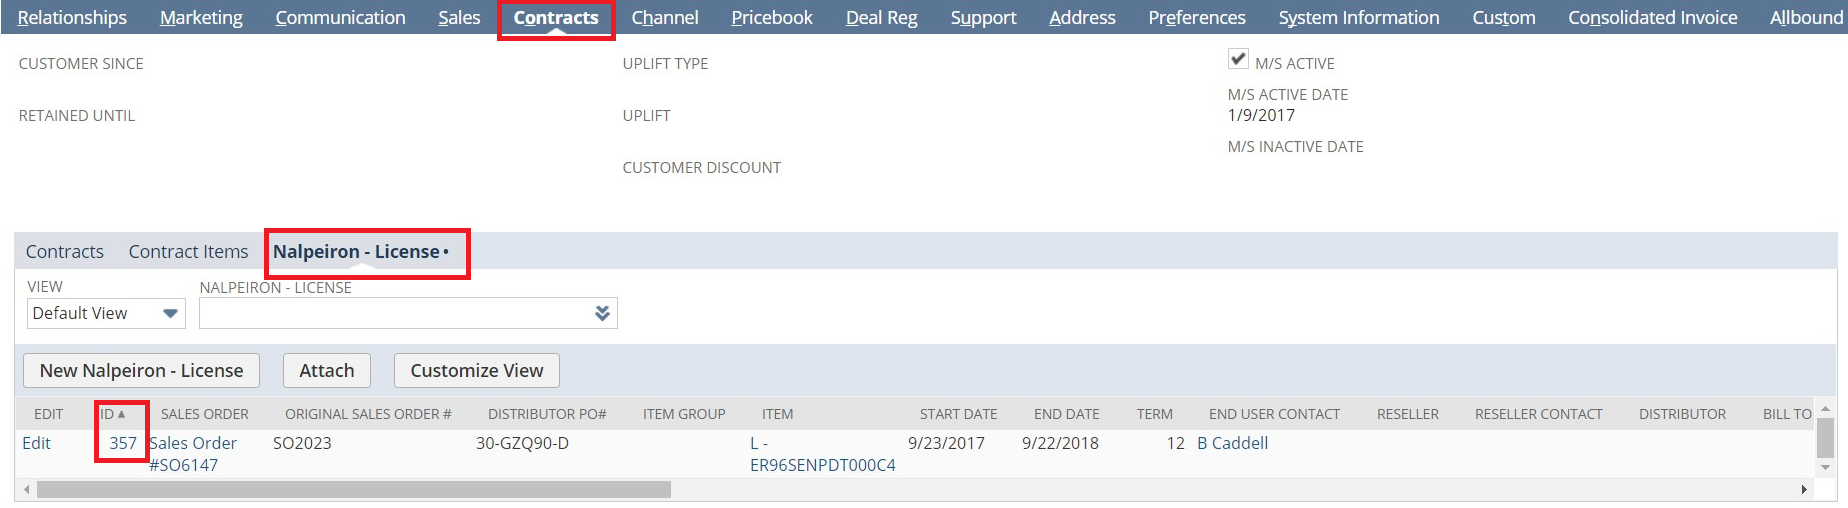Image resolution: width=1848 pixels, height=508 pixels.
Task: Open the Default View dropdown
Action: 106,313
